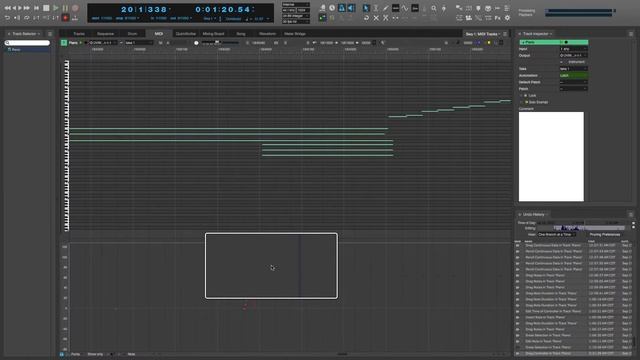Click the round Record transport button
This screenshot has height=360, width=640.
click(76, 8)
